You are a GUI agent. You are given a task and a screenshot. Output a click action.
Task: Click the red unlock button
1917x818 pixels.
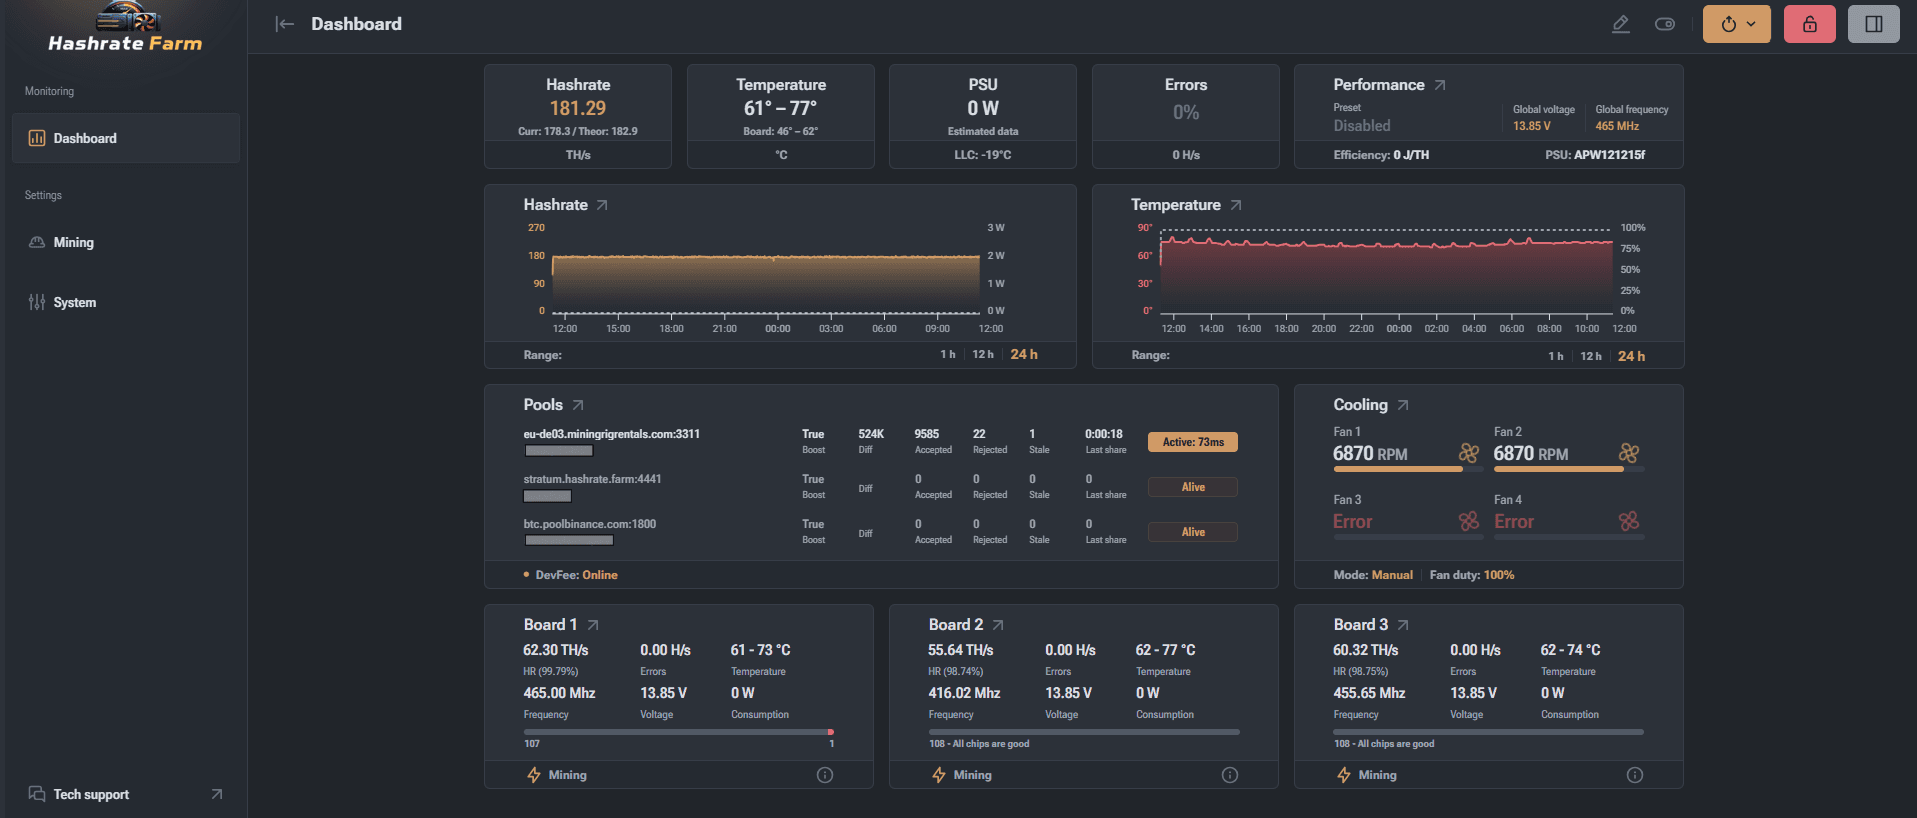click(x=1810, y=24)
